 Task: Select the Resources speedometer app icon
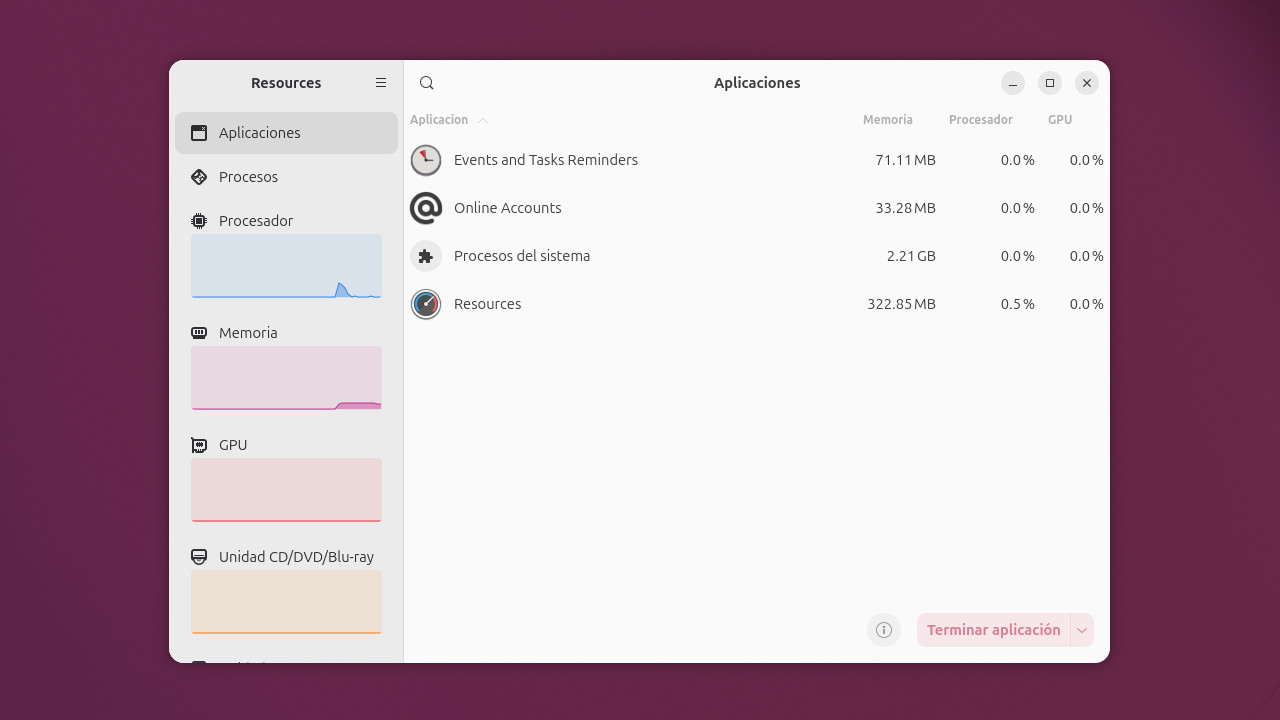coord(426,304)
